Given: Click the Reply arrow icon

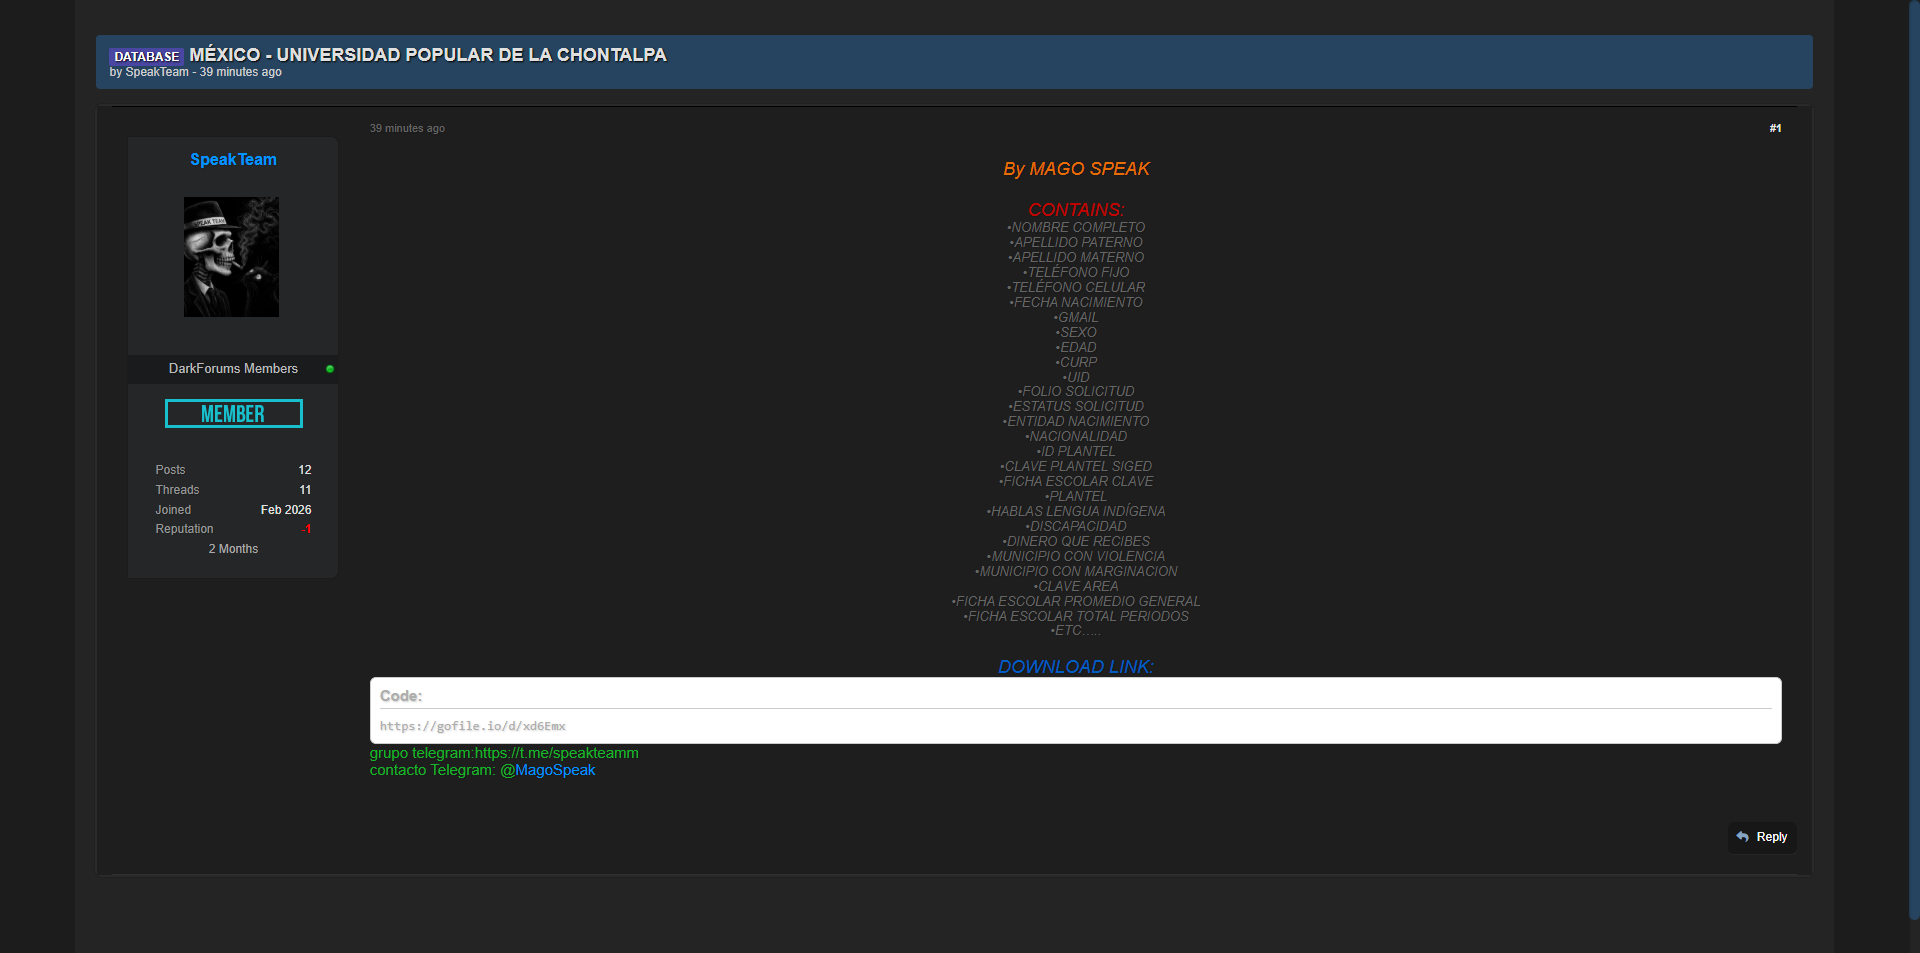Looking at the screenshot, I should pyautogui.click(x=1743, y=837).
